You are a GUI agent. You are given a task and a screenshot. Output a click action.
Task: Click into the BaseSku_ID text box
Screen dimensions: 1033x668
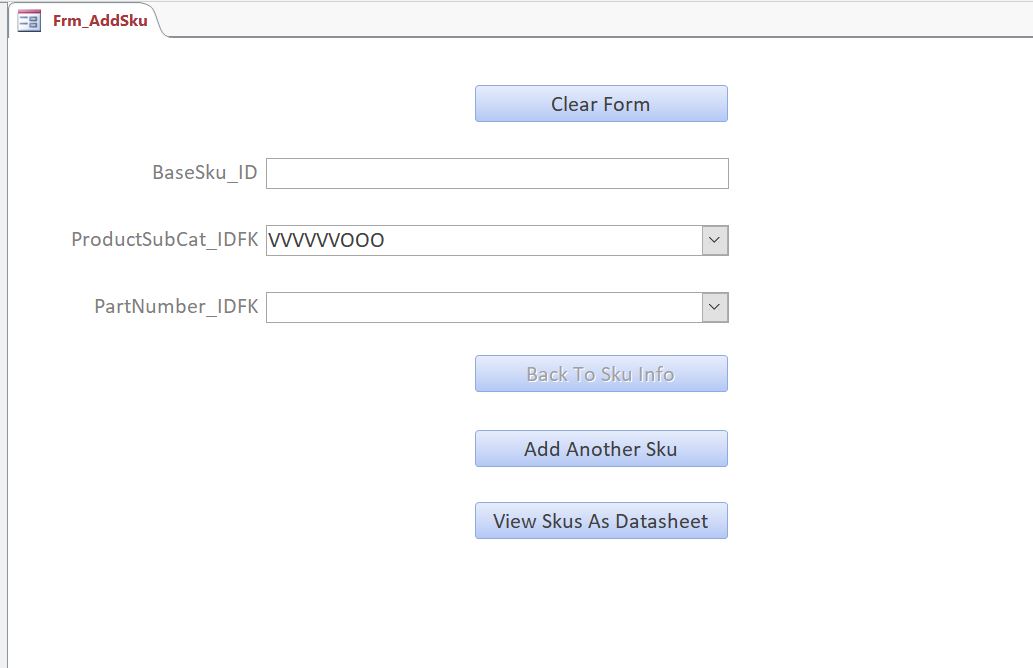(497, 173)
